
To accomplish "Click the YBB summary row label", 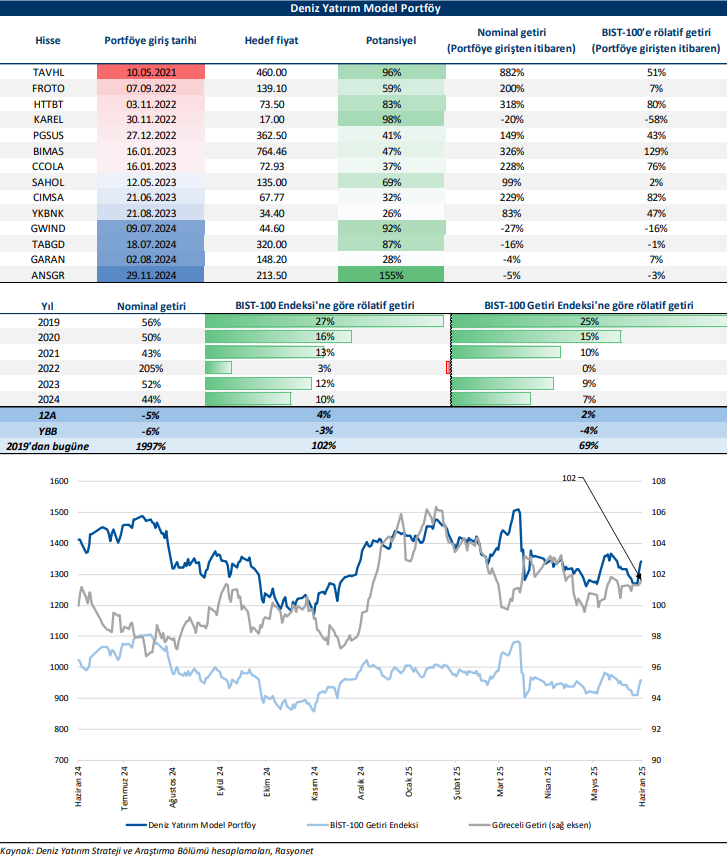I will (x=48, y=430).
